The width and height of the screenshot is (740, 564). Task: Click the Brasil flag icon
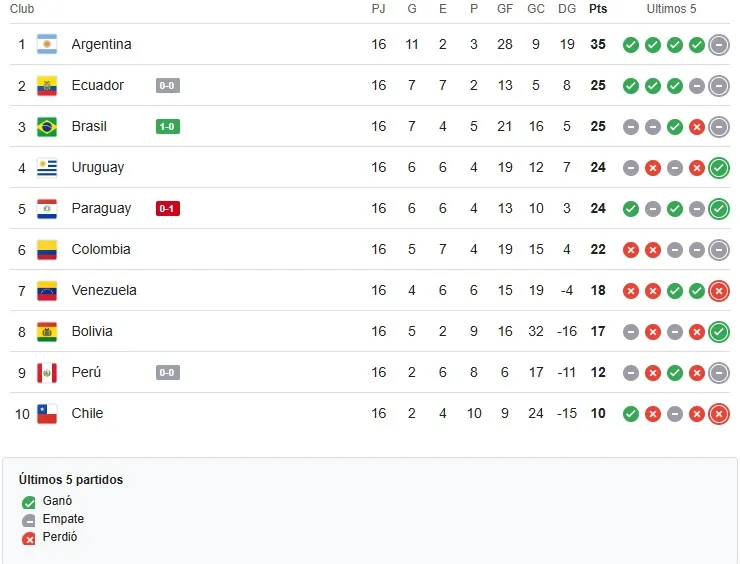[47, 126]
